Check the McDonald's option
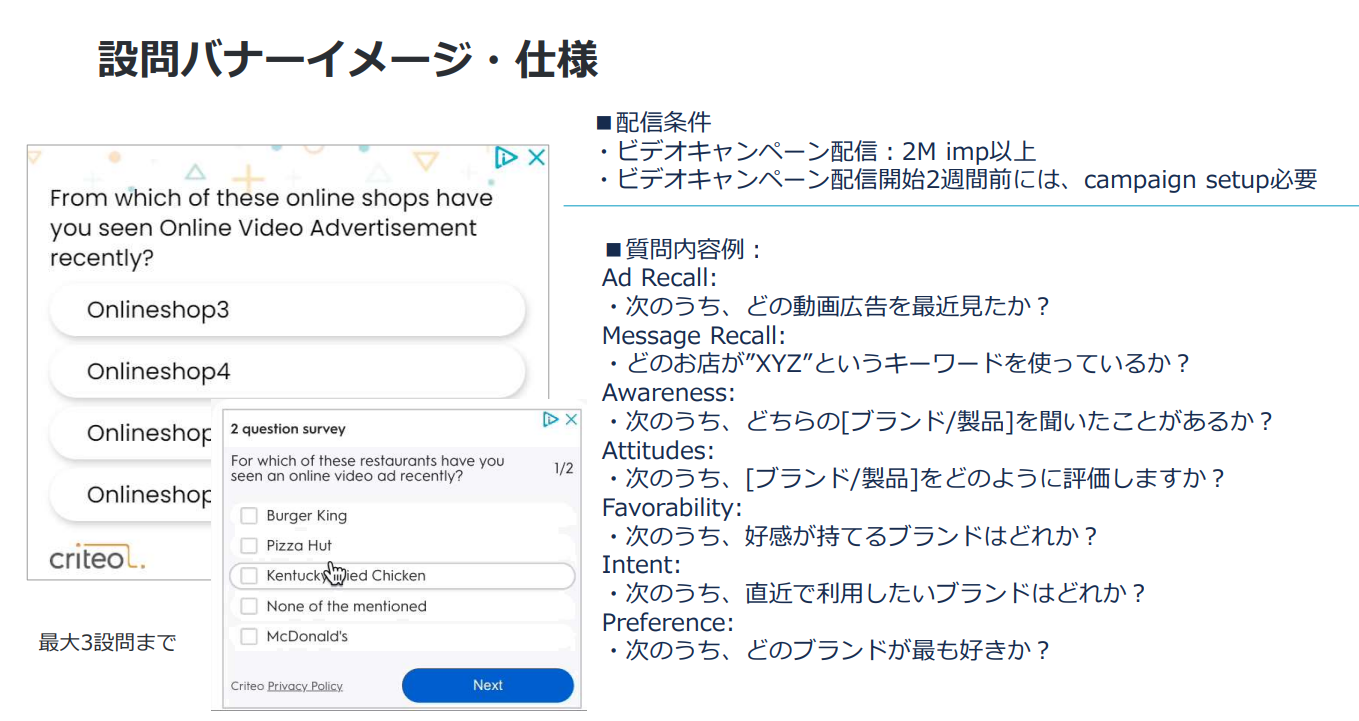1359x721 pixels. pos(249,636)
